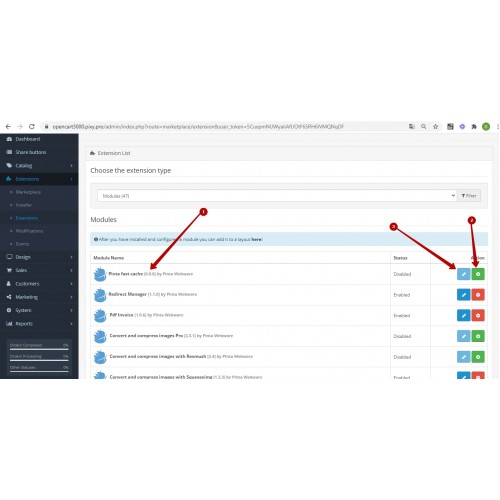The height and width of the screenshot is (500, 500).
Task: Open the Modules extension type dropdown
Action: coord(277,196)
